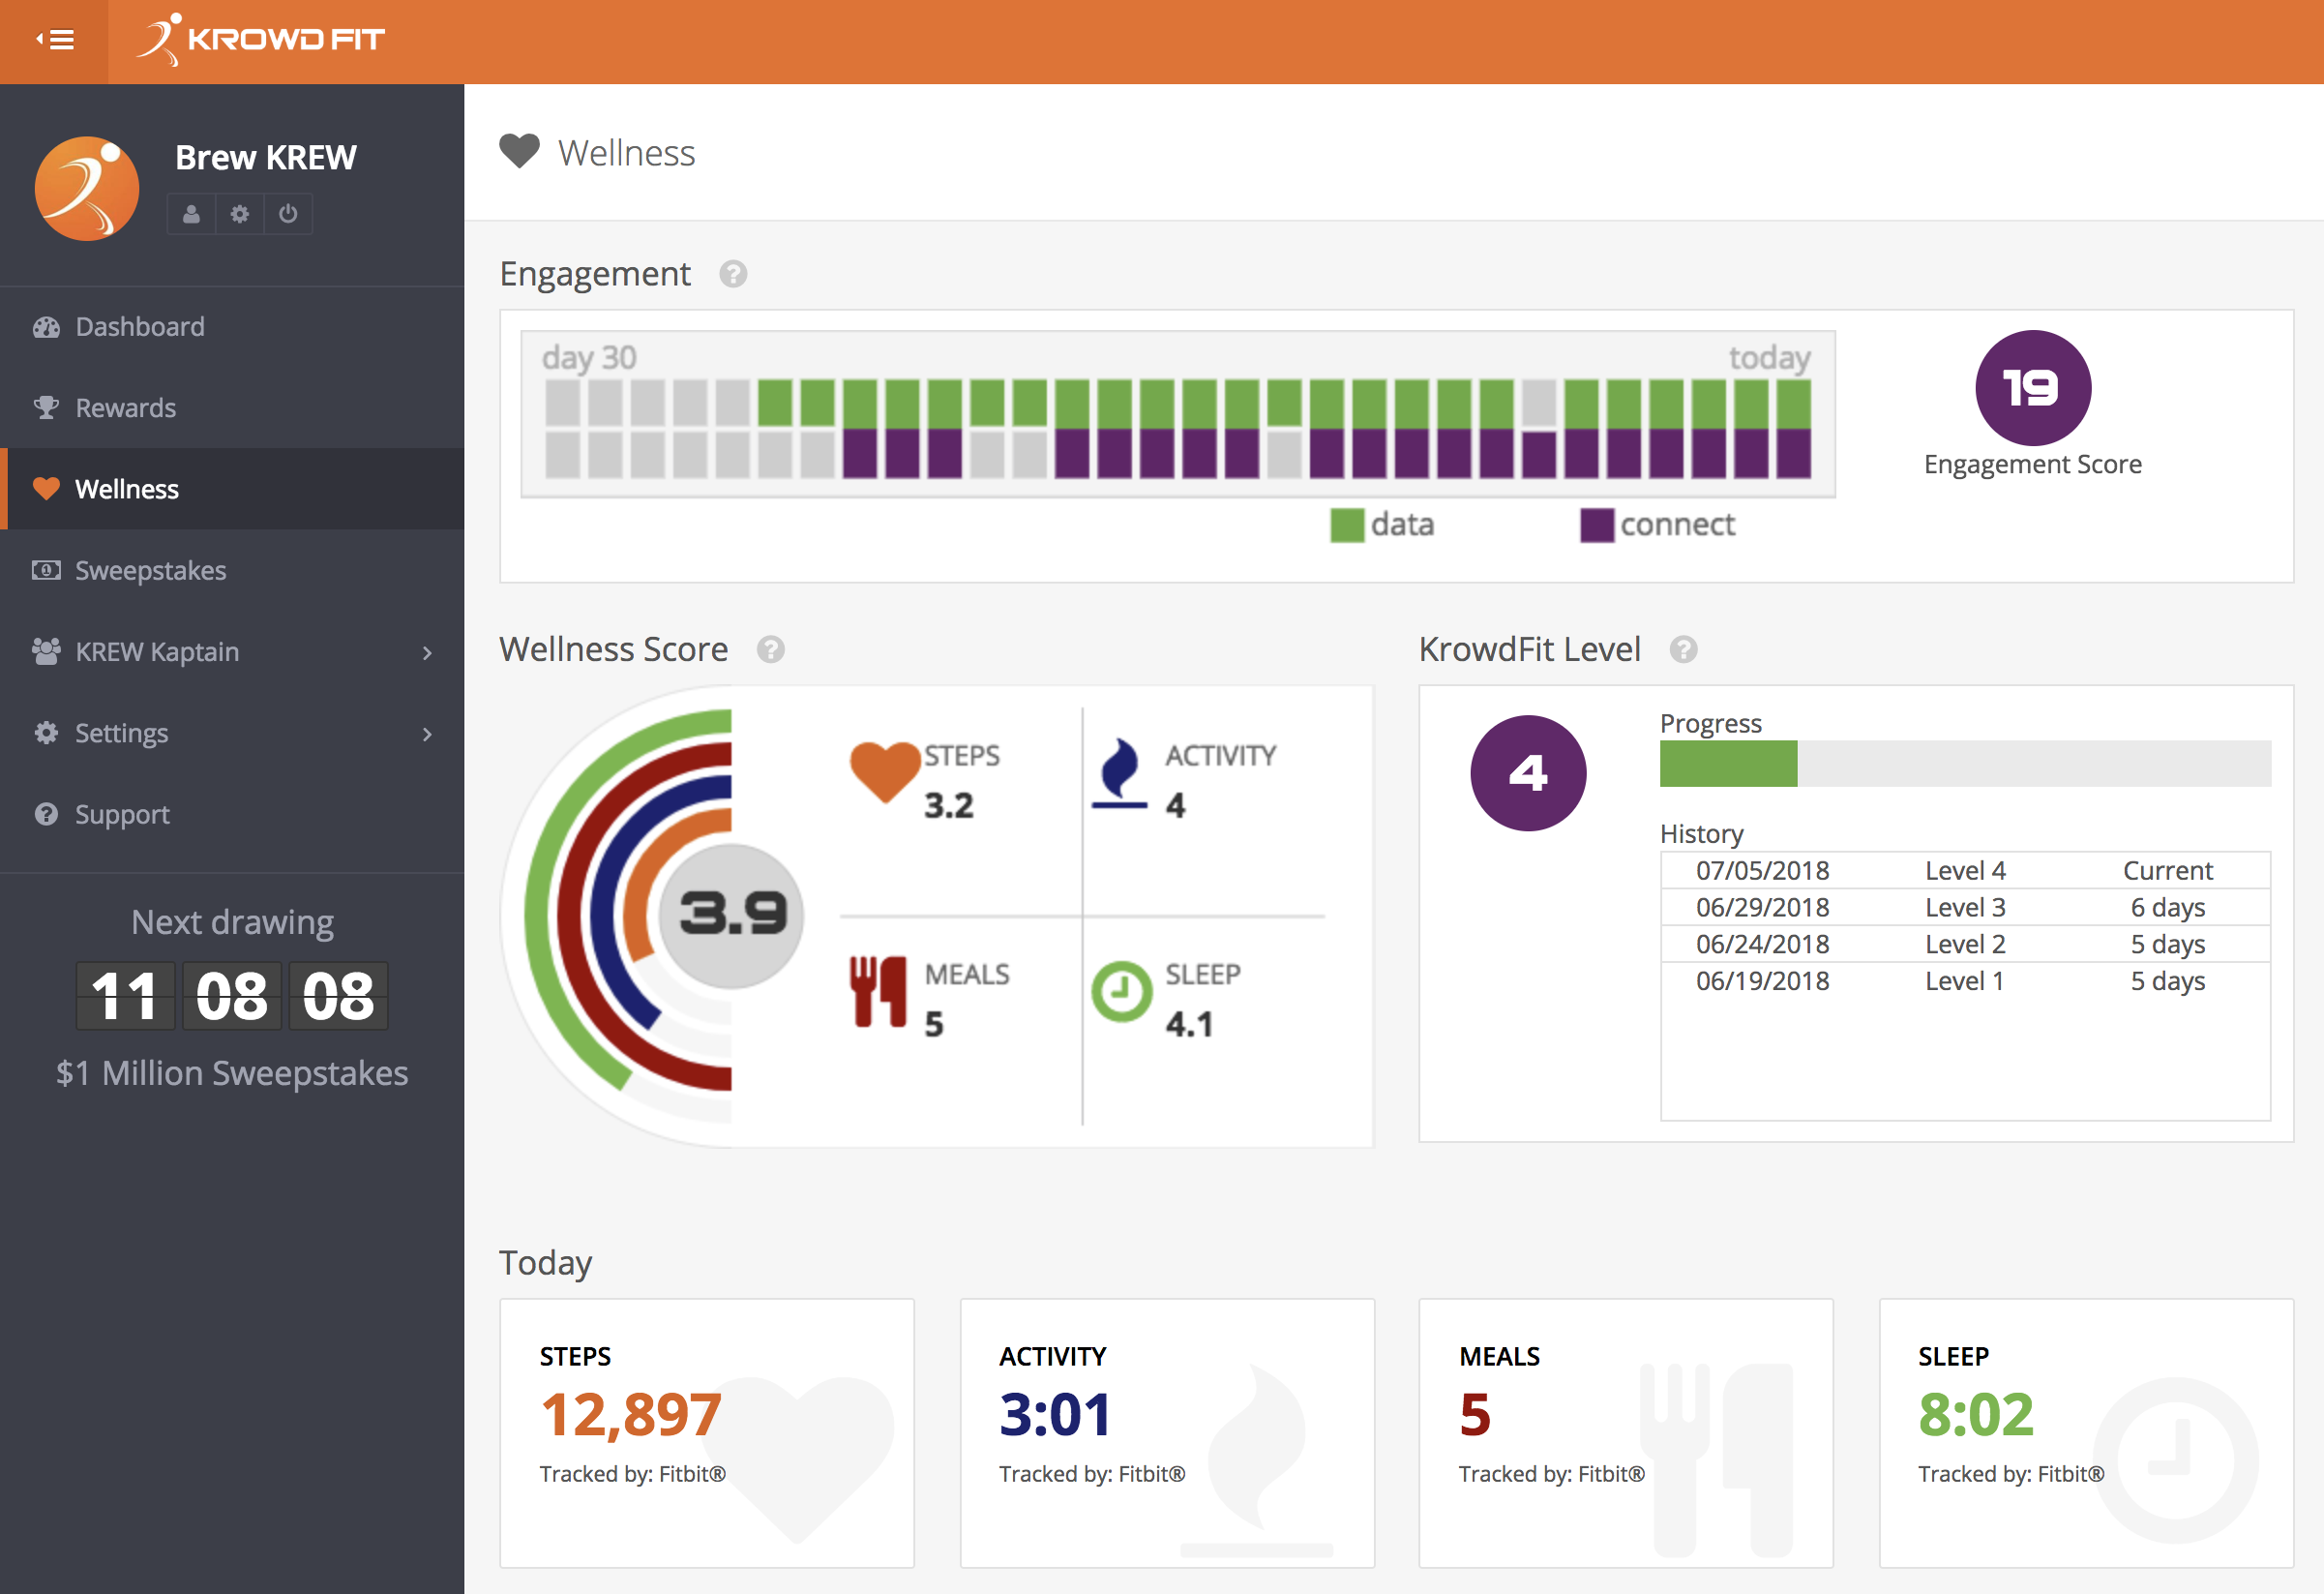Expand the Settings submenu chevron
2324x1594 pixels.
(x=427, y=734)
